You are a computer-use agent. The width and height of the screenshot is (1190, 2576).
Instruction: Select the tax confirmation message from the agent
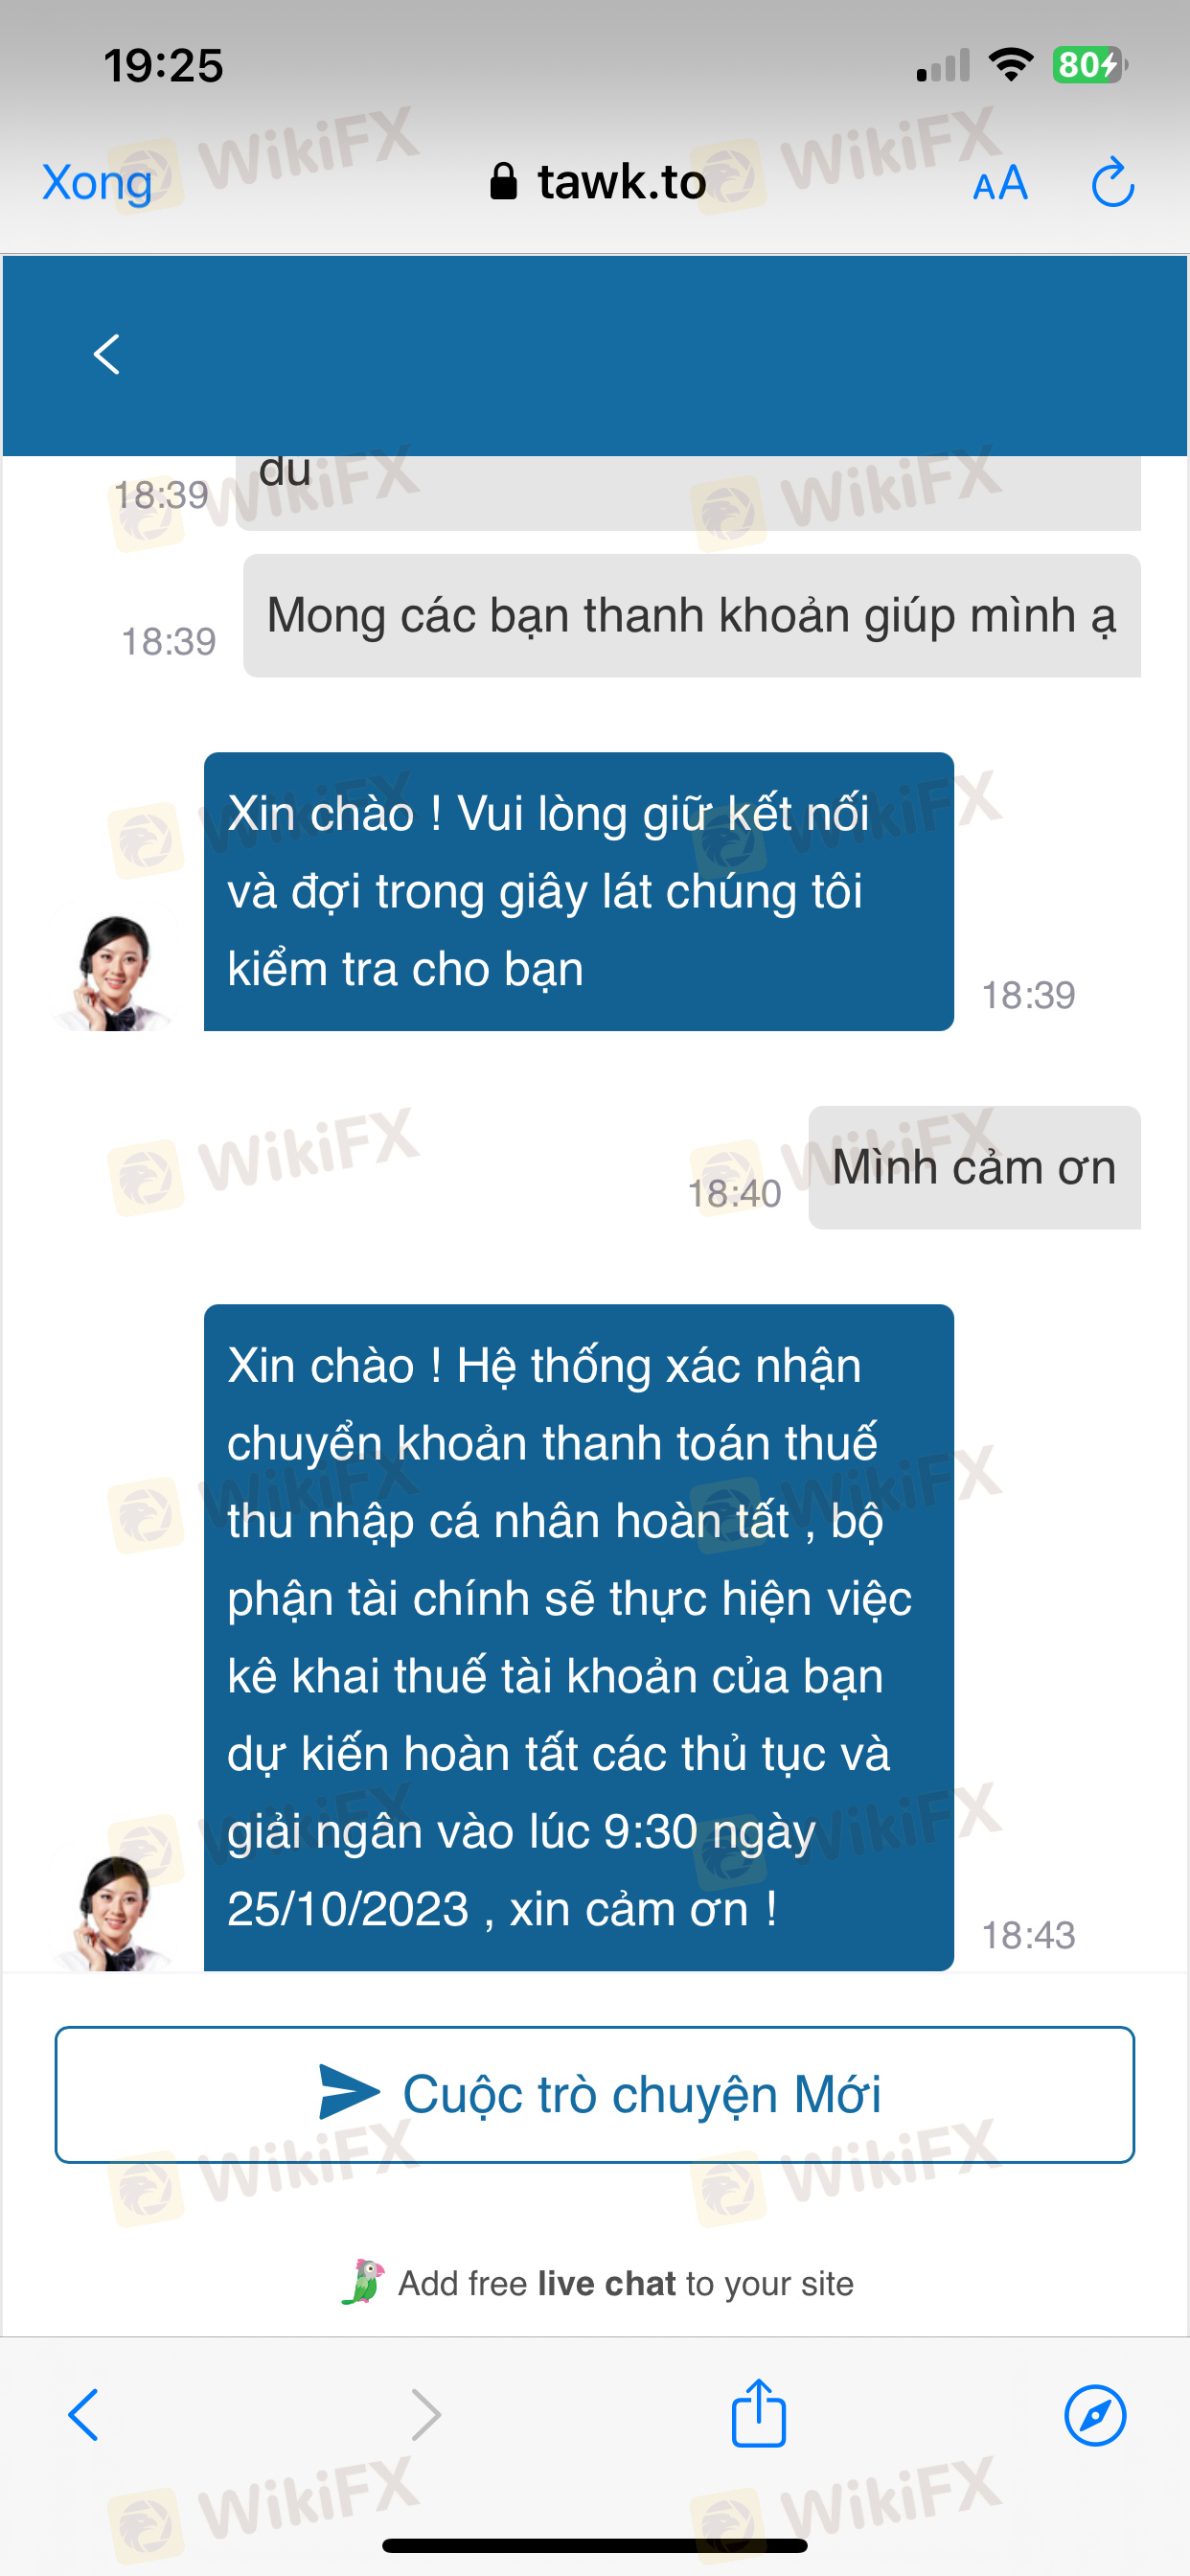click(x=579, y=1637)
